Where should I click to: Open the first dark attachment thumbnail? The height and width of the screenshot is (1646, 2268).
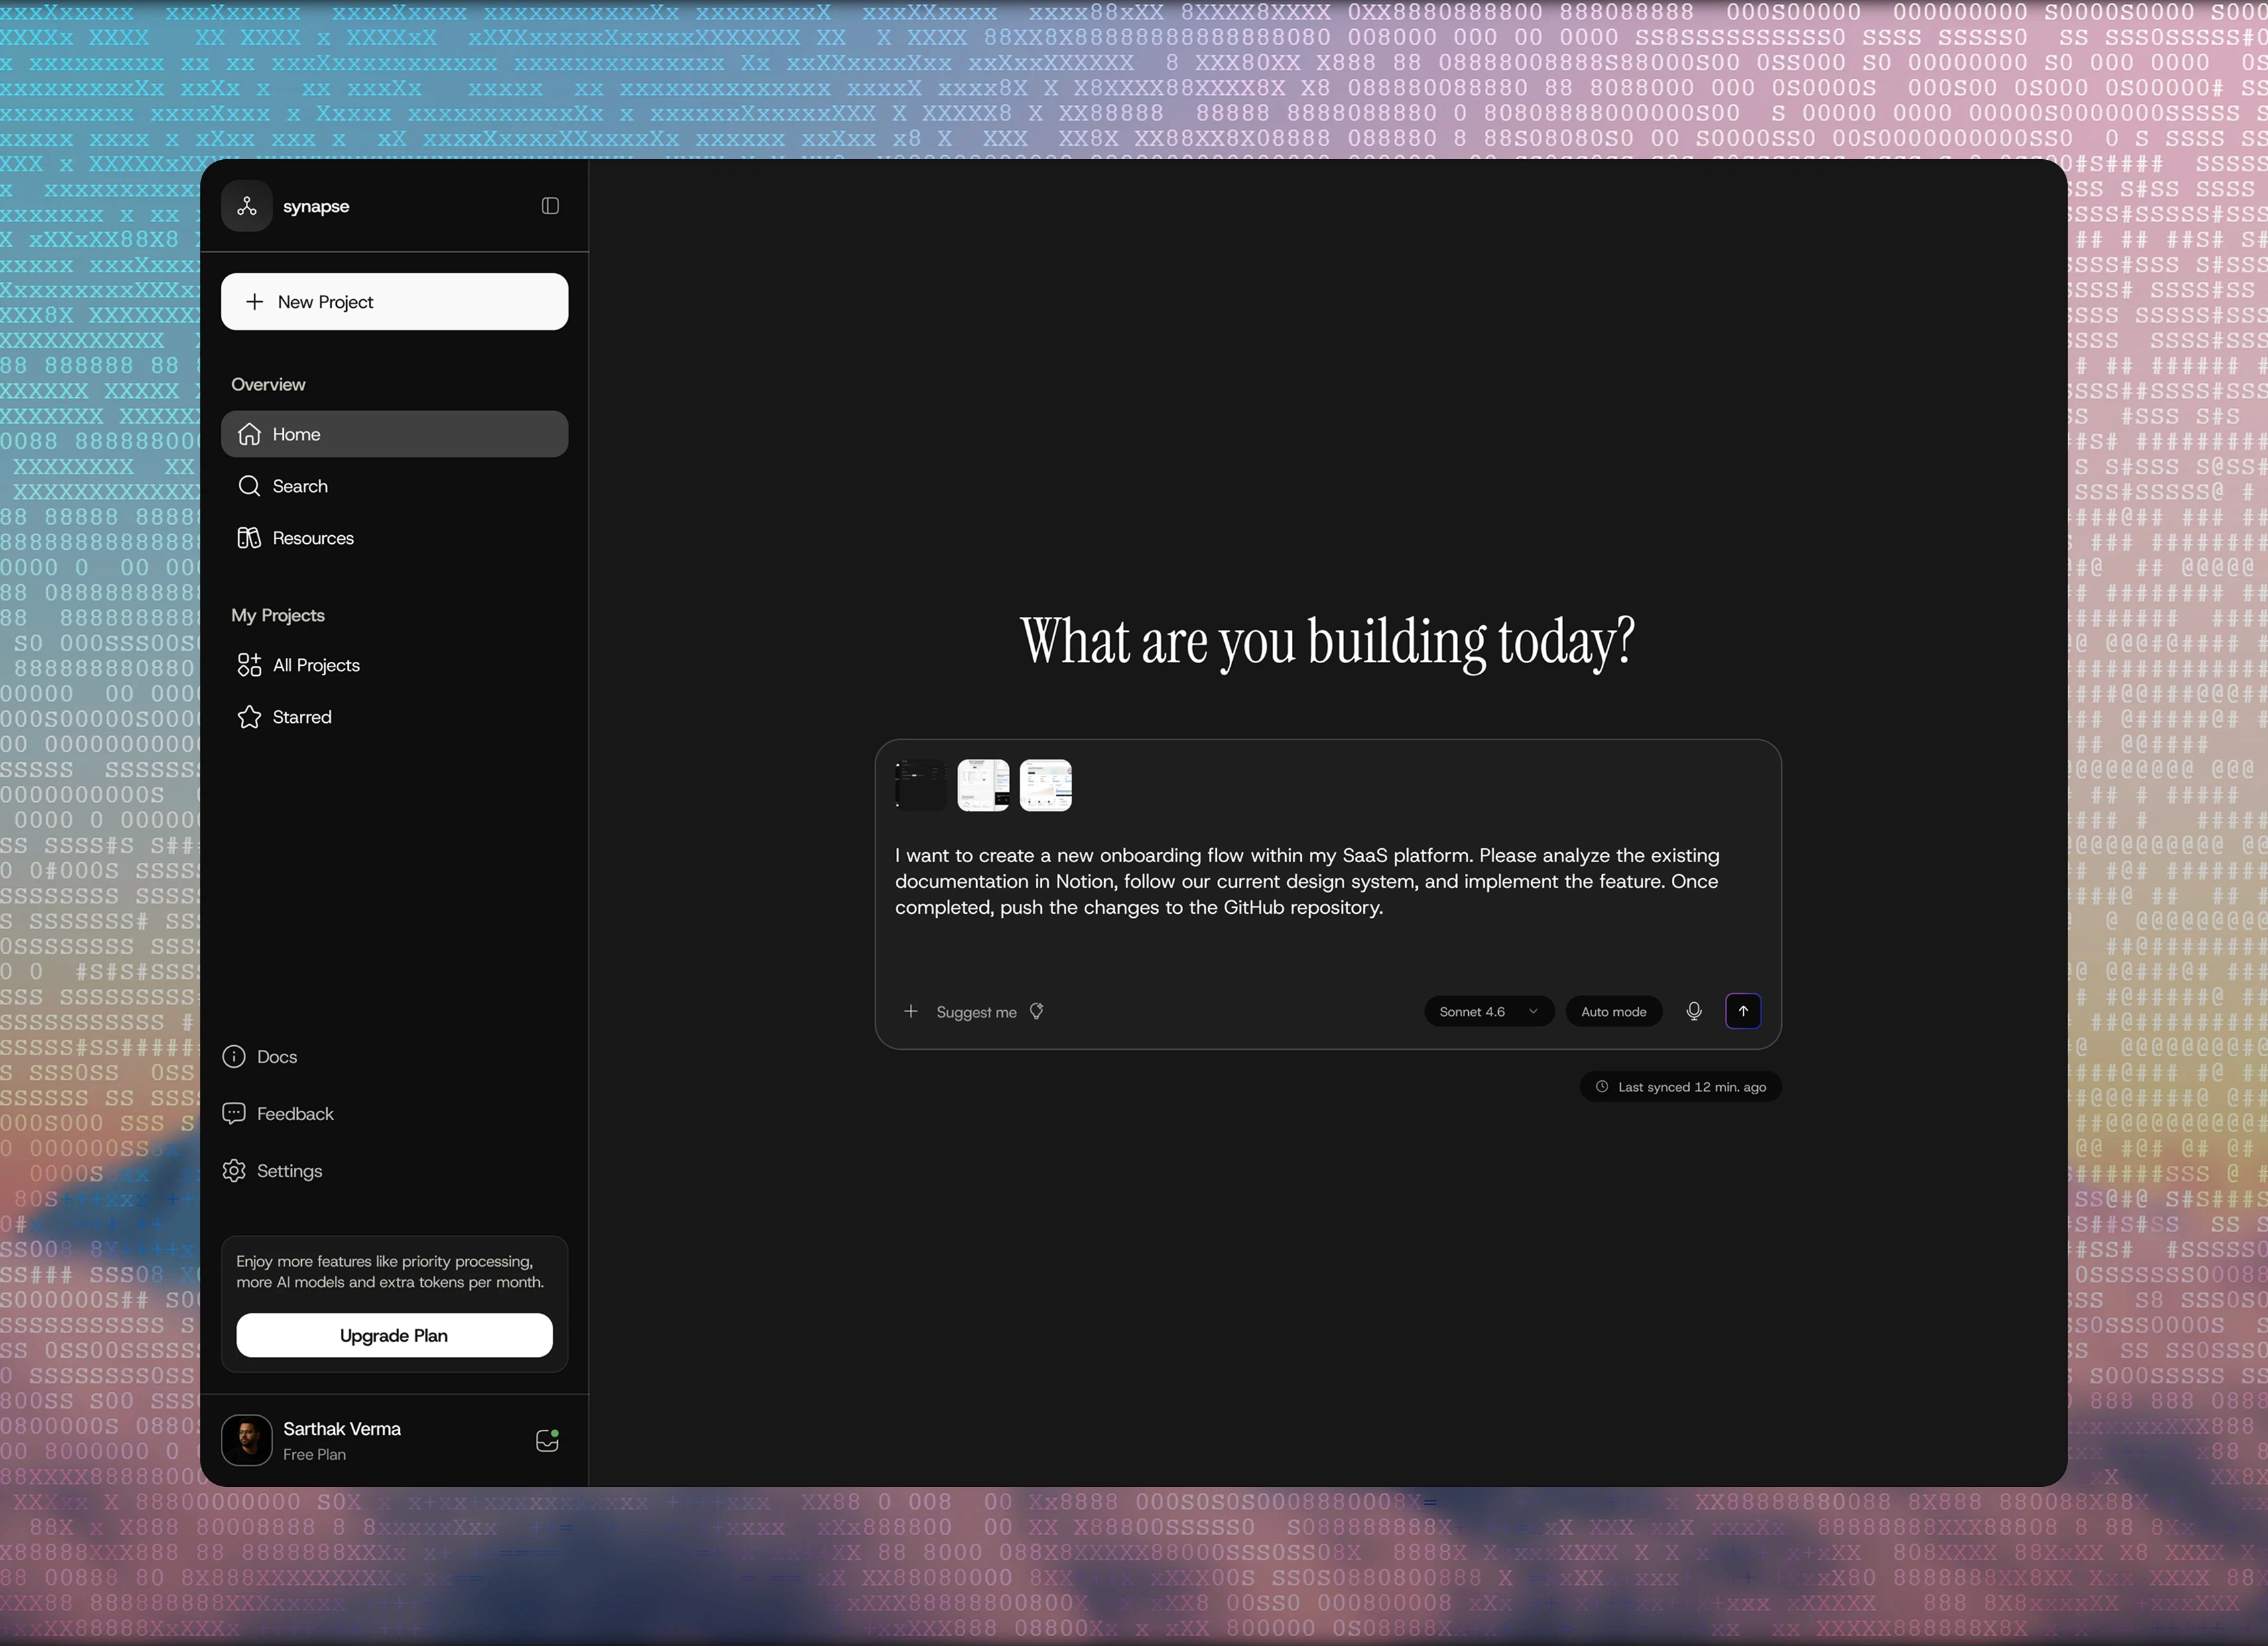click(920, 785)
